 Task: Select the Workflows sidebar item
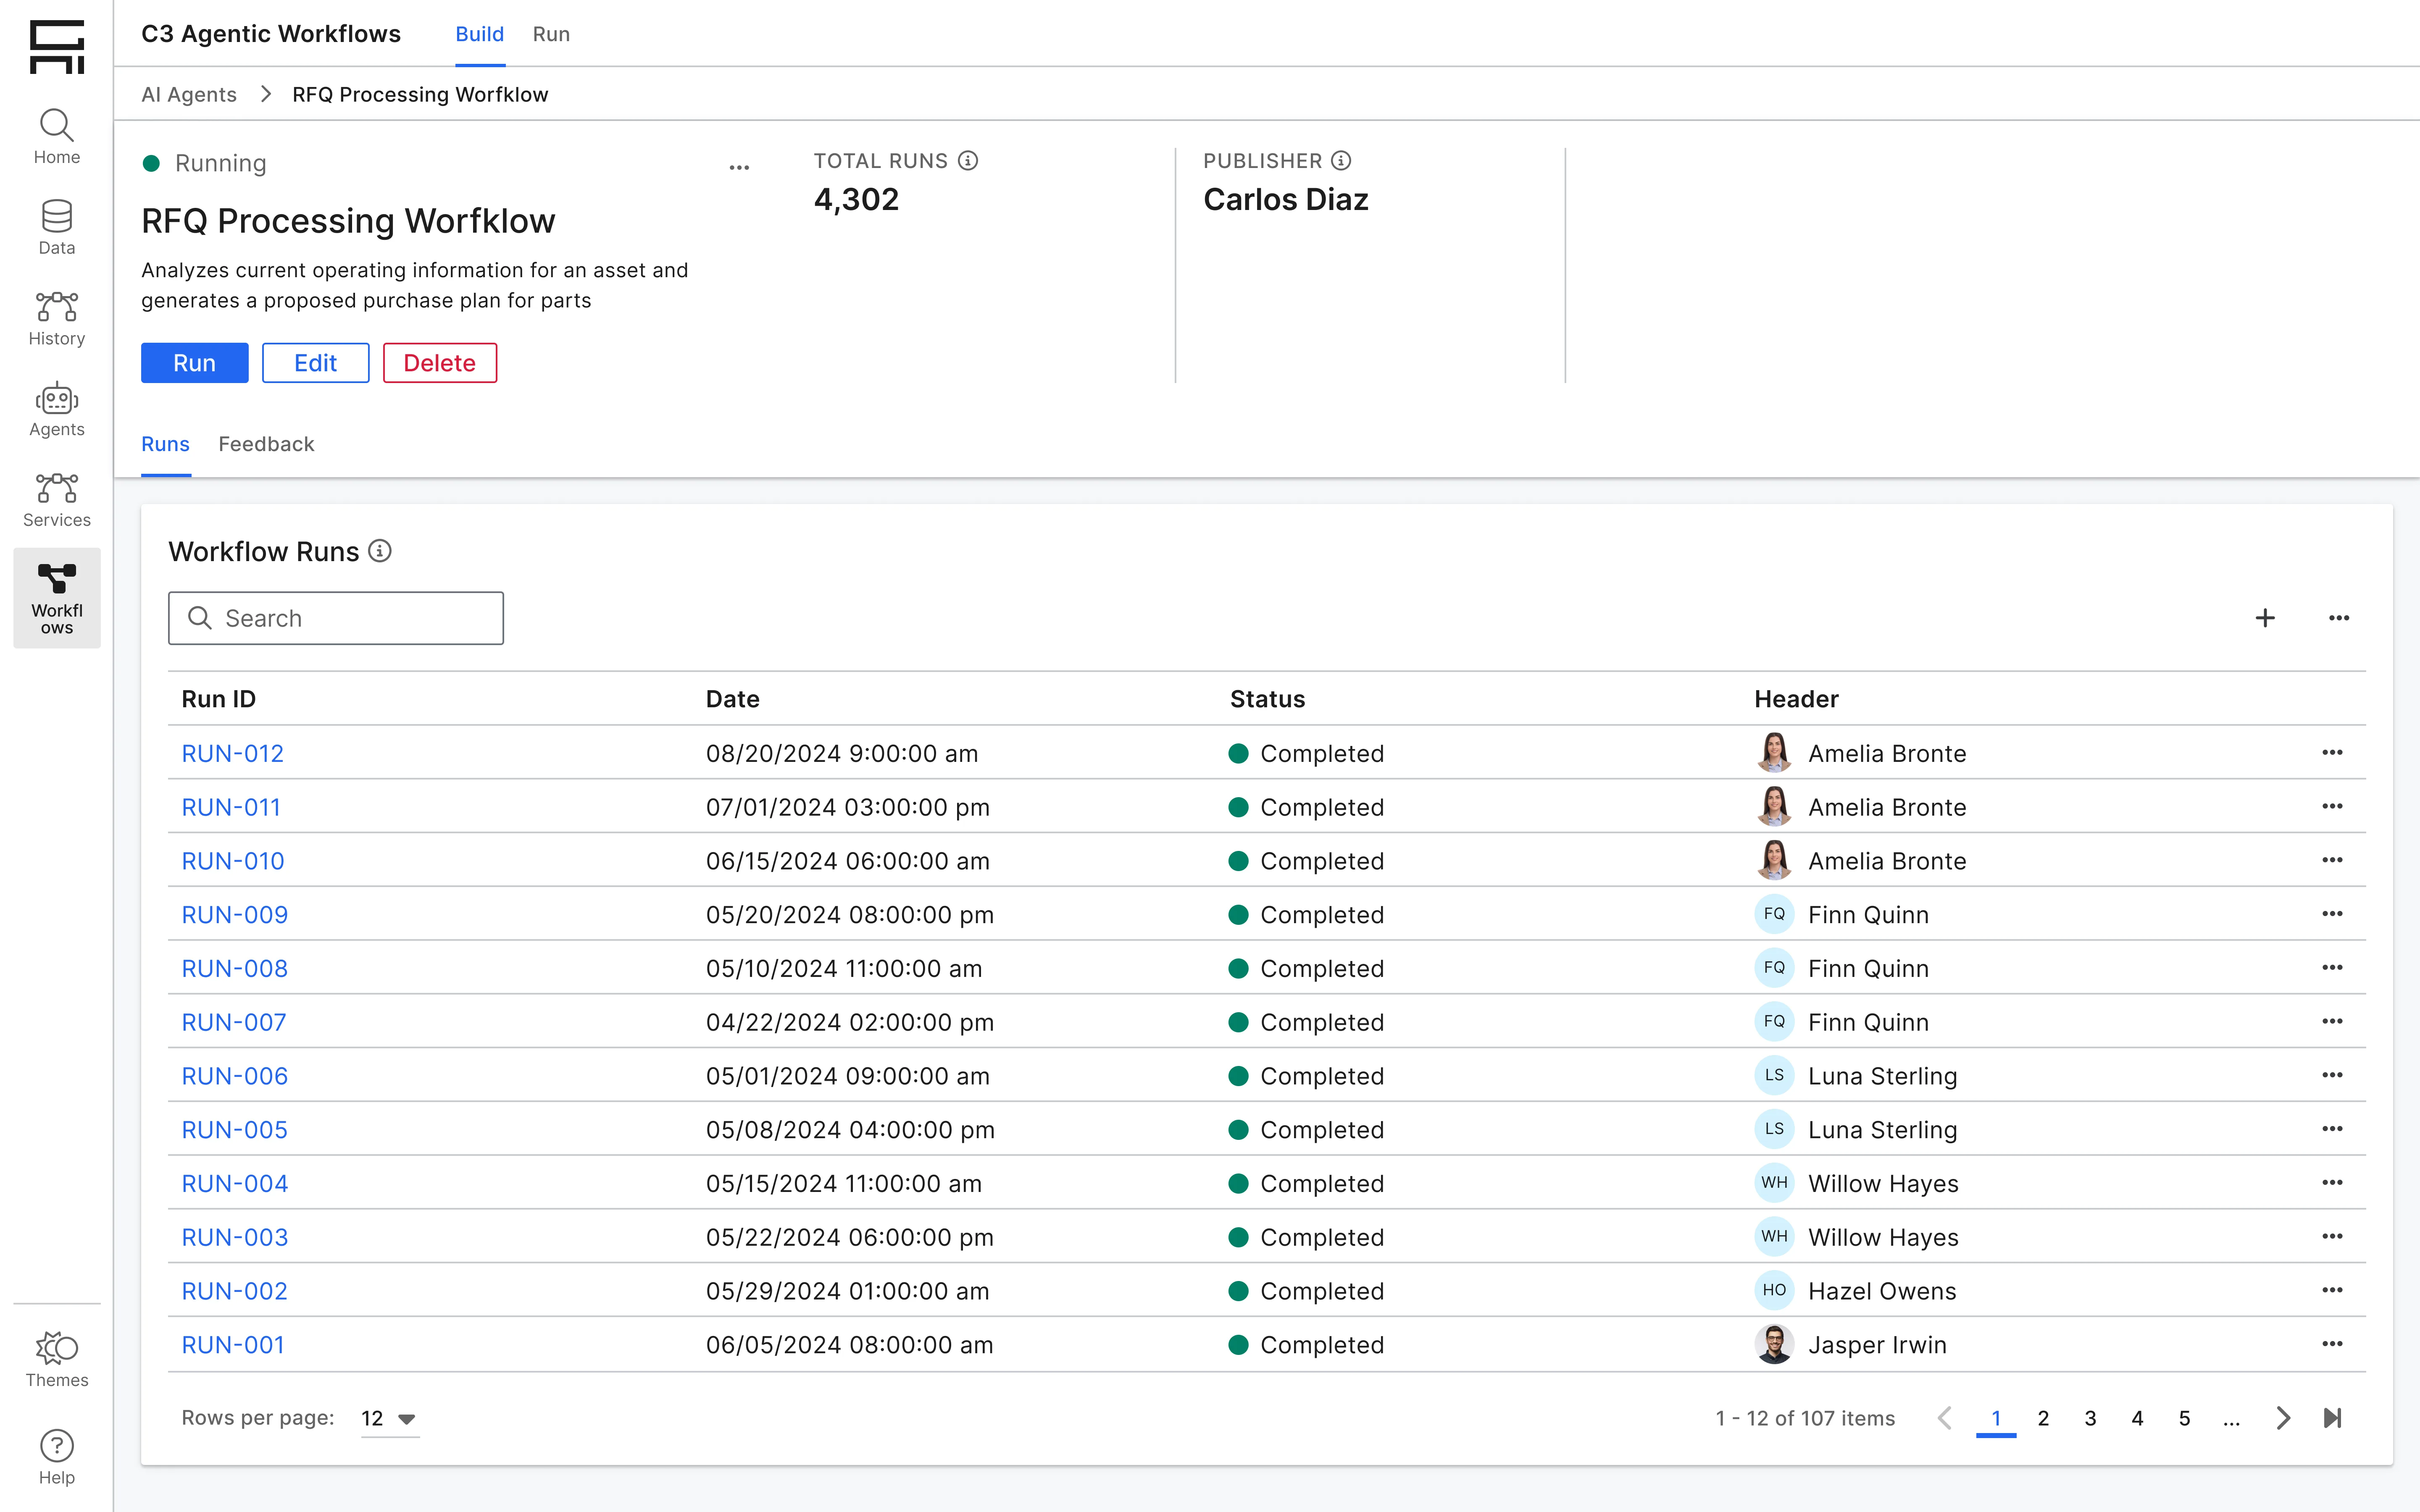(57, 598)
